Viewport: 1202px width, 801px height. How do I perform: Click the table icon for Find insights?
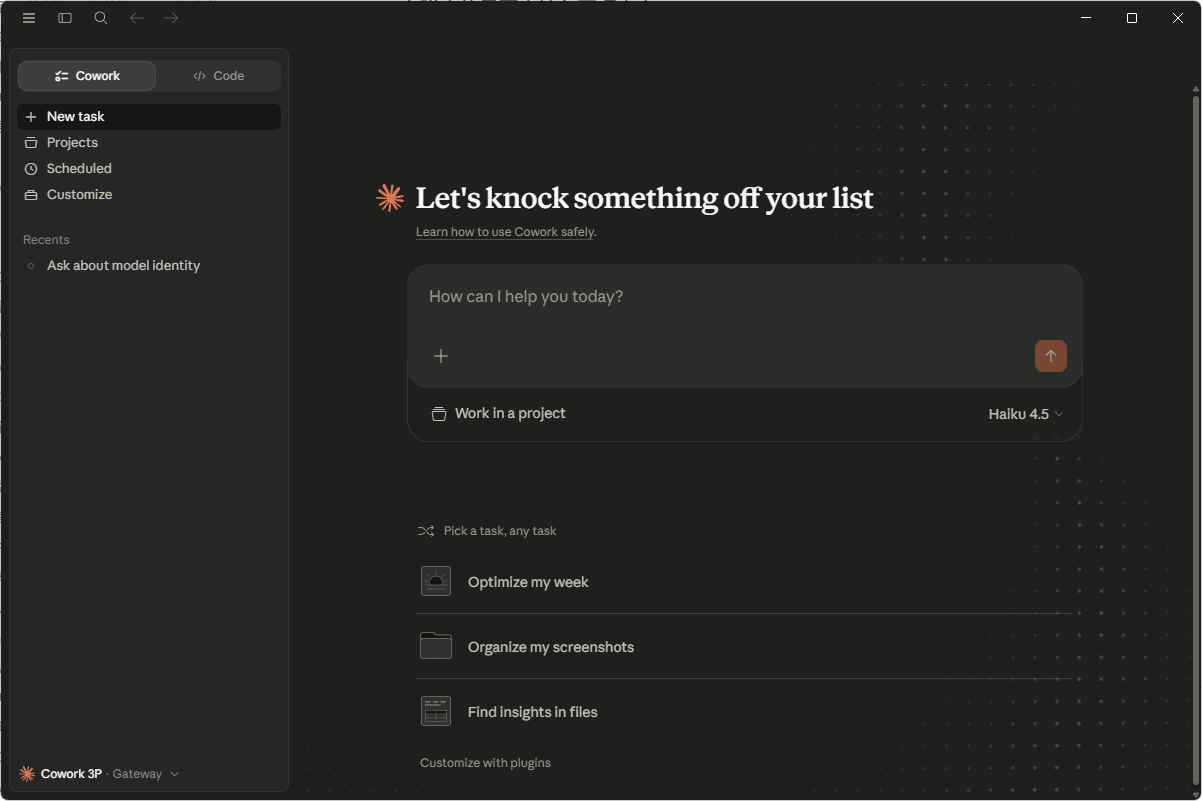(436, 712)
